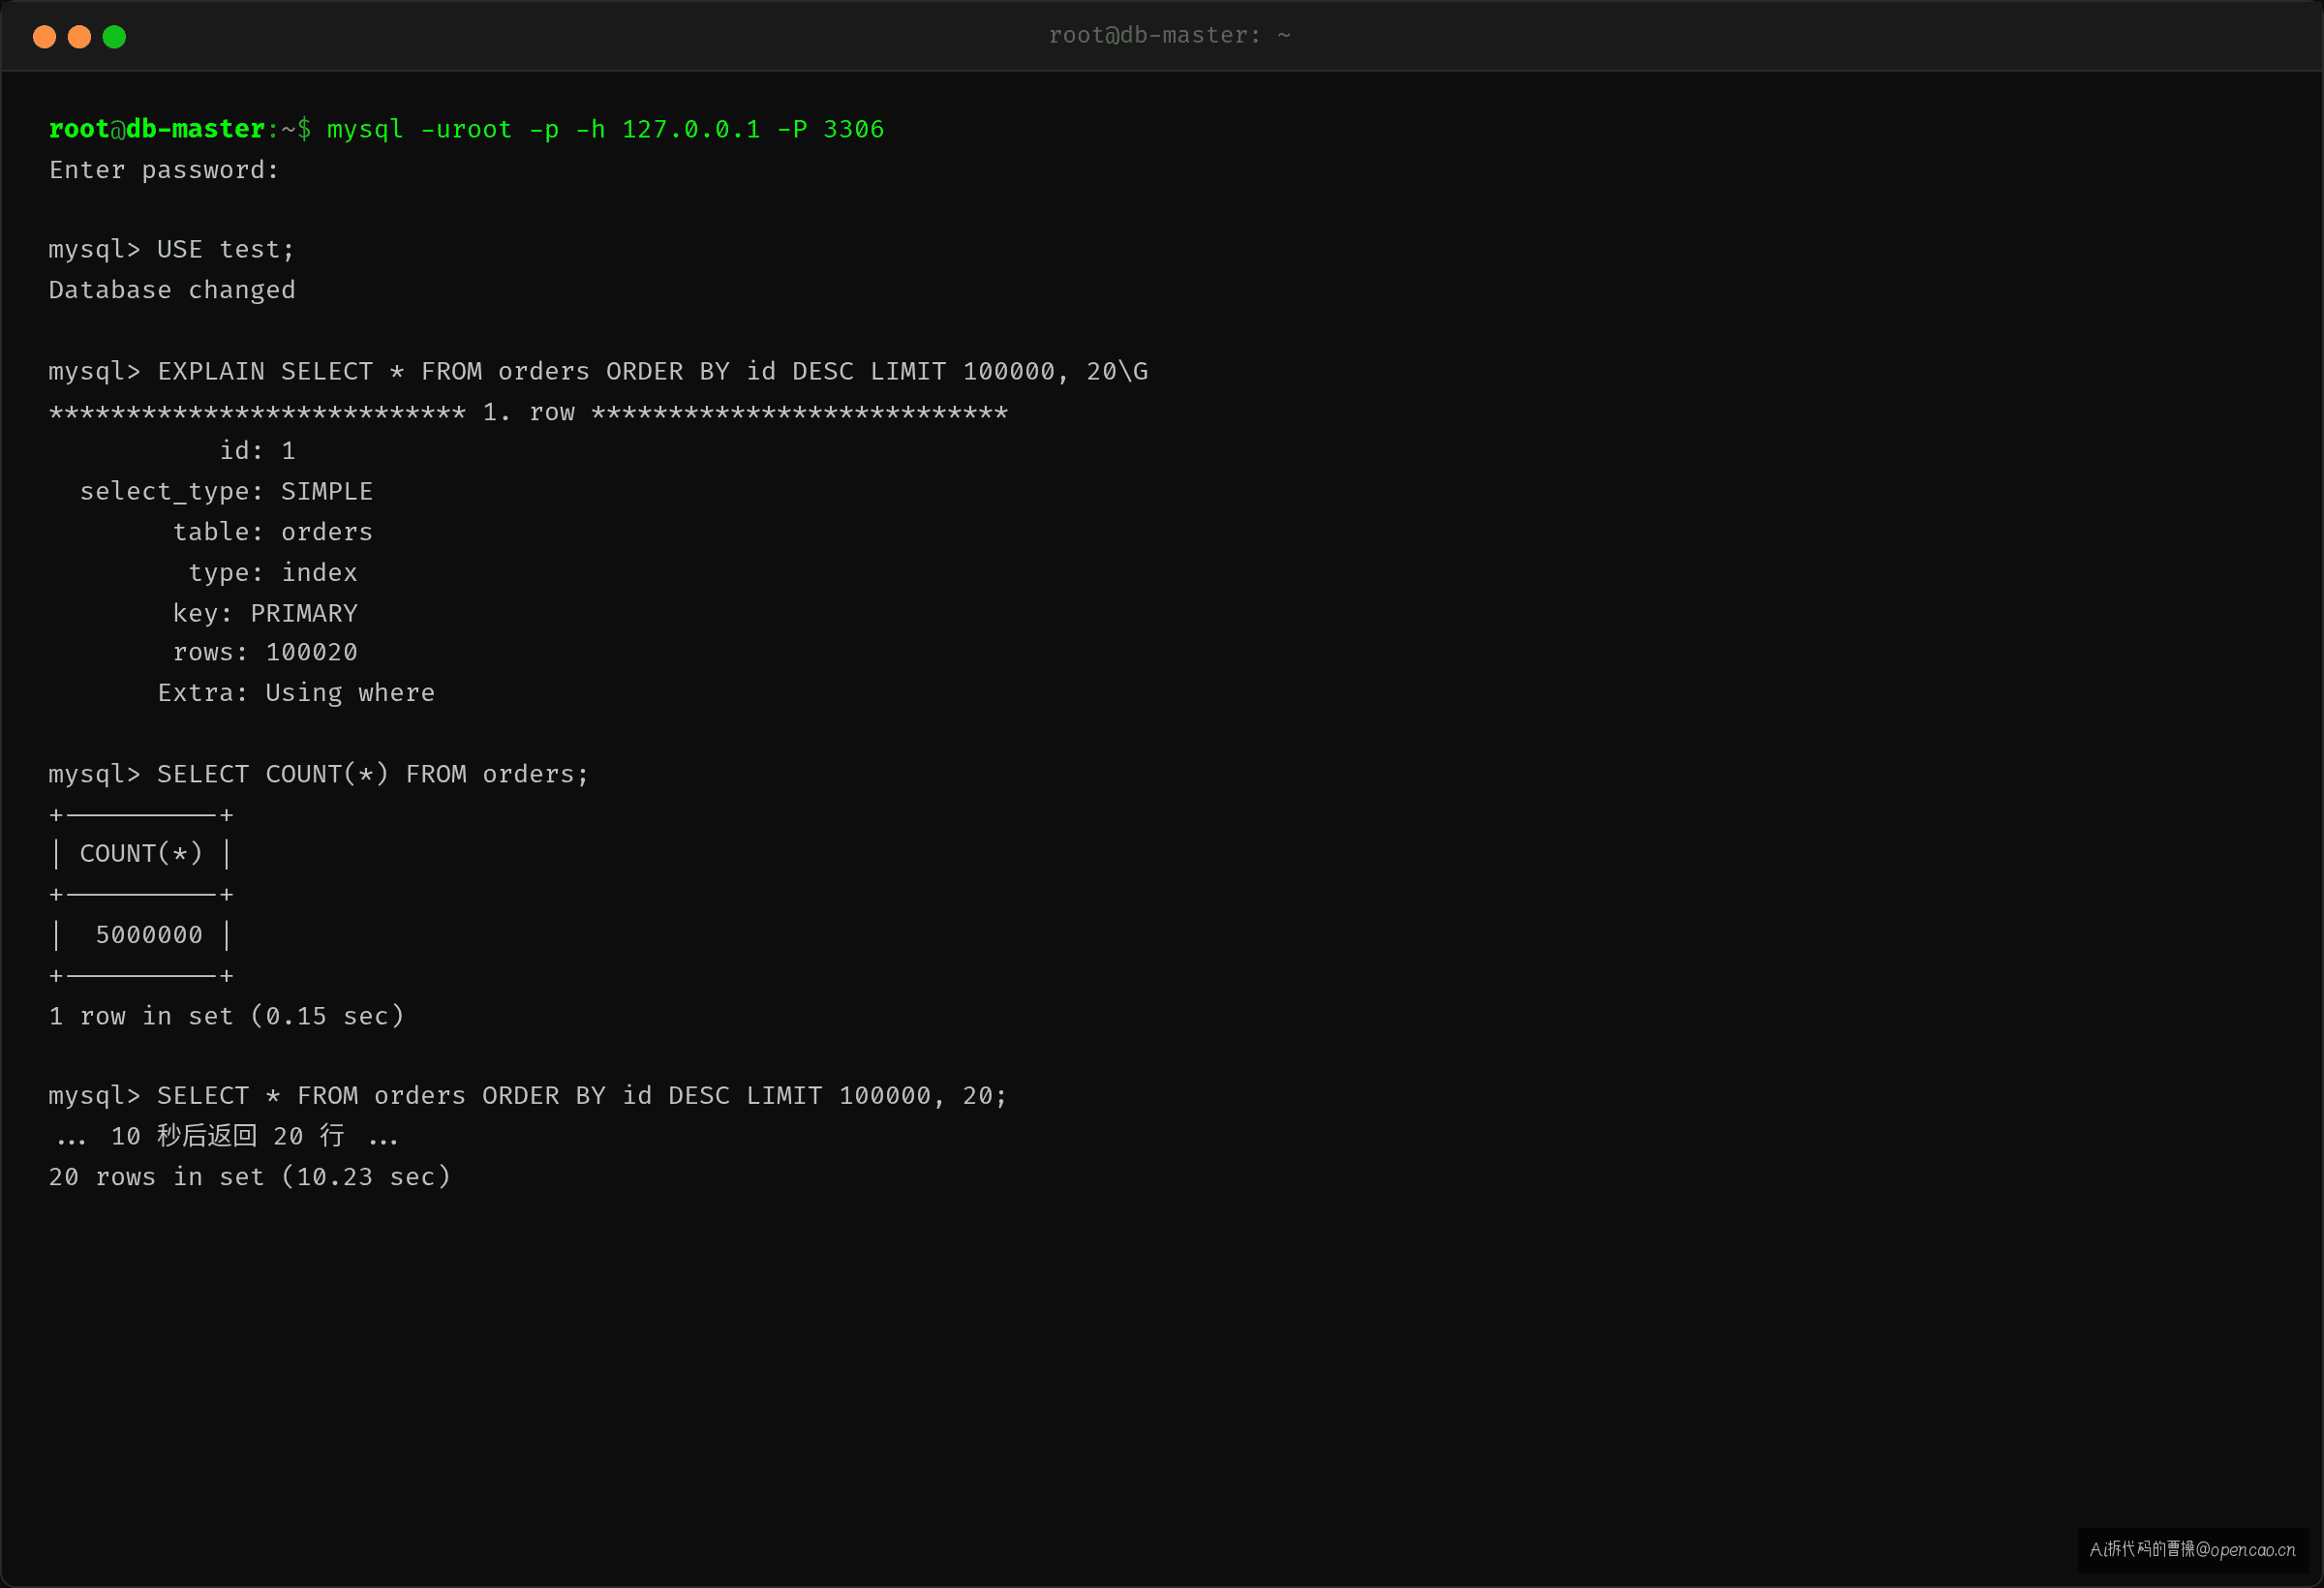Click the 5000000 count result cell
The height and width of the screenshot is (1588, 2324).
[x=148, y=935]
